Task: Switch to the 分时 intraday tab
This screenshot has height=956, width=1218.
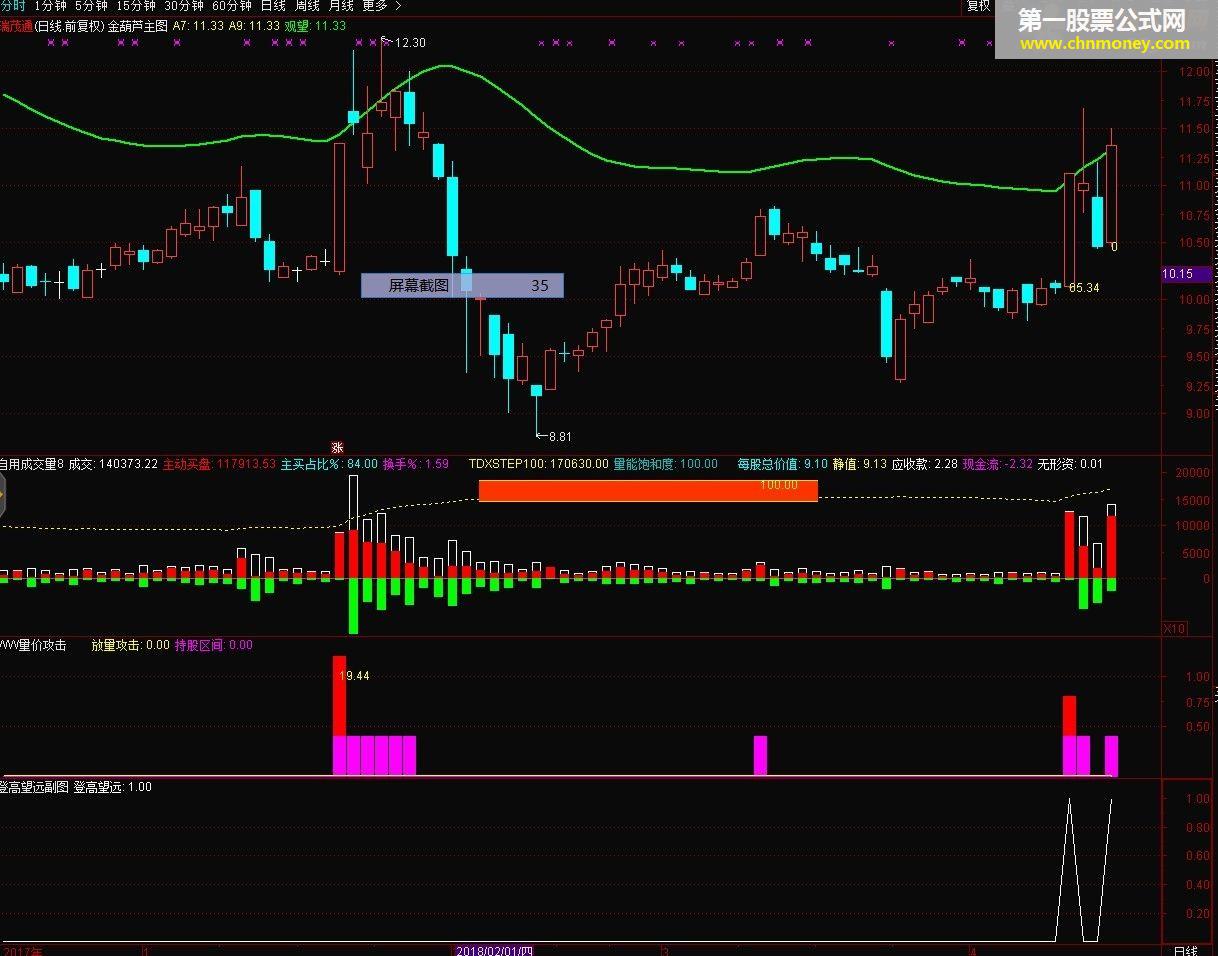Action: [13, 6]
